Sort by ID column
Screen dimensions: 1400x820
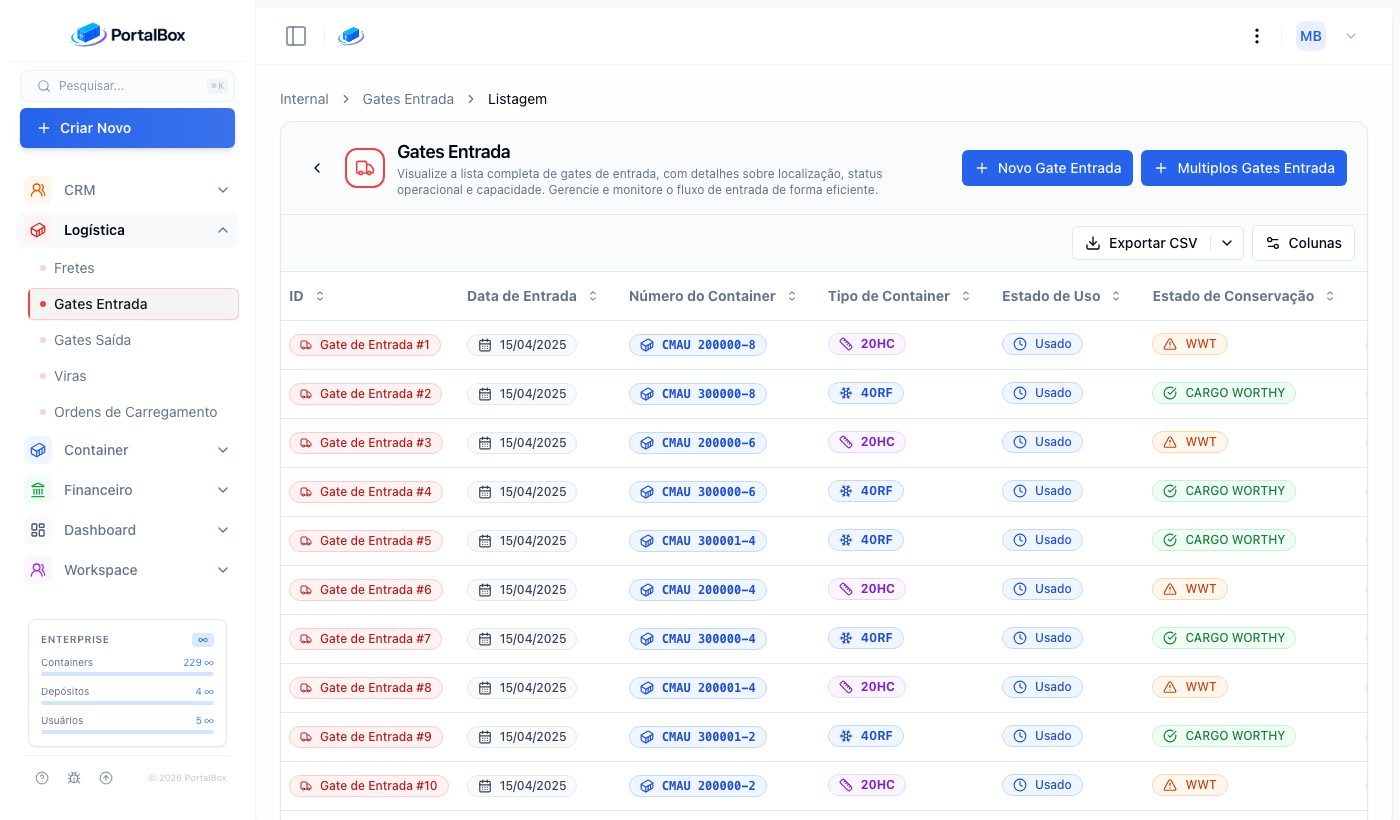coord(320,296)
